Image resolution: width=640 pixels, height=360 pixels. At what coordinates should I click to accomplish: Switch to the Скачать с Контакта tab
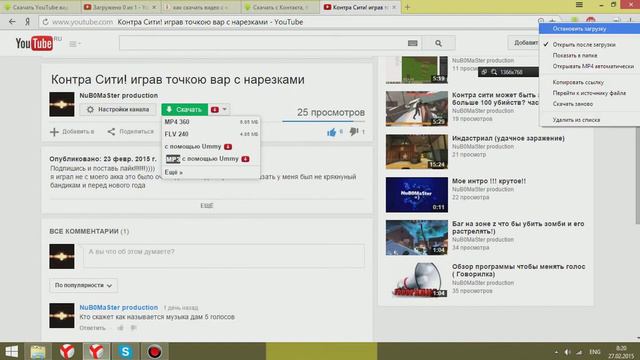(x=280, y=7)
